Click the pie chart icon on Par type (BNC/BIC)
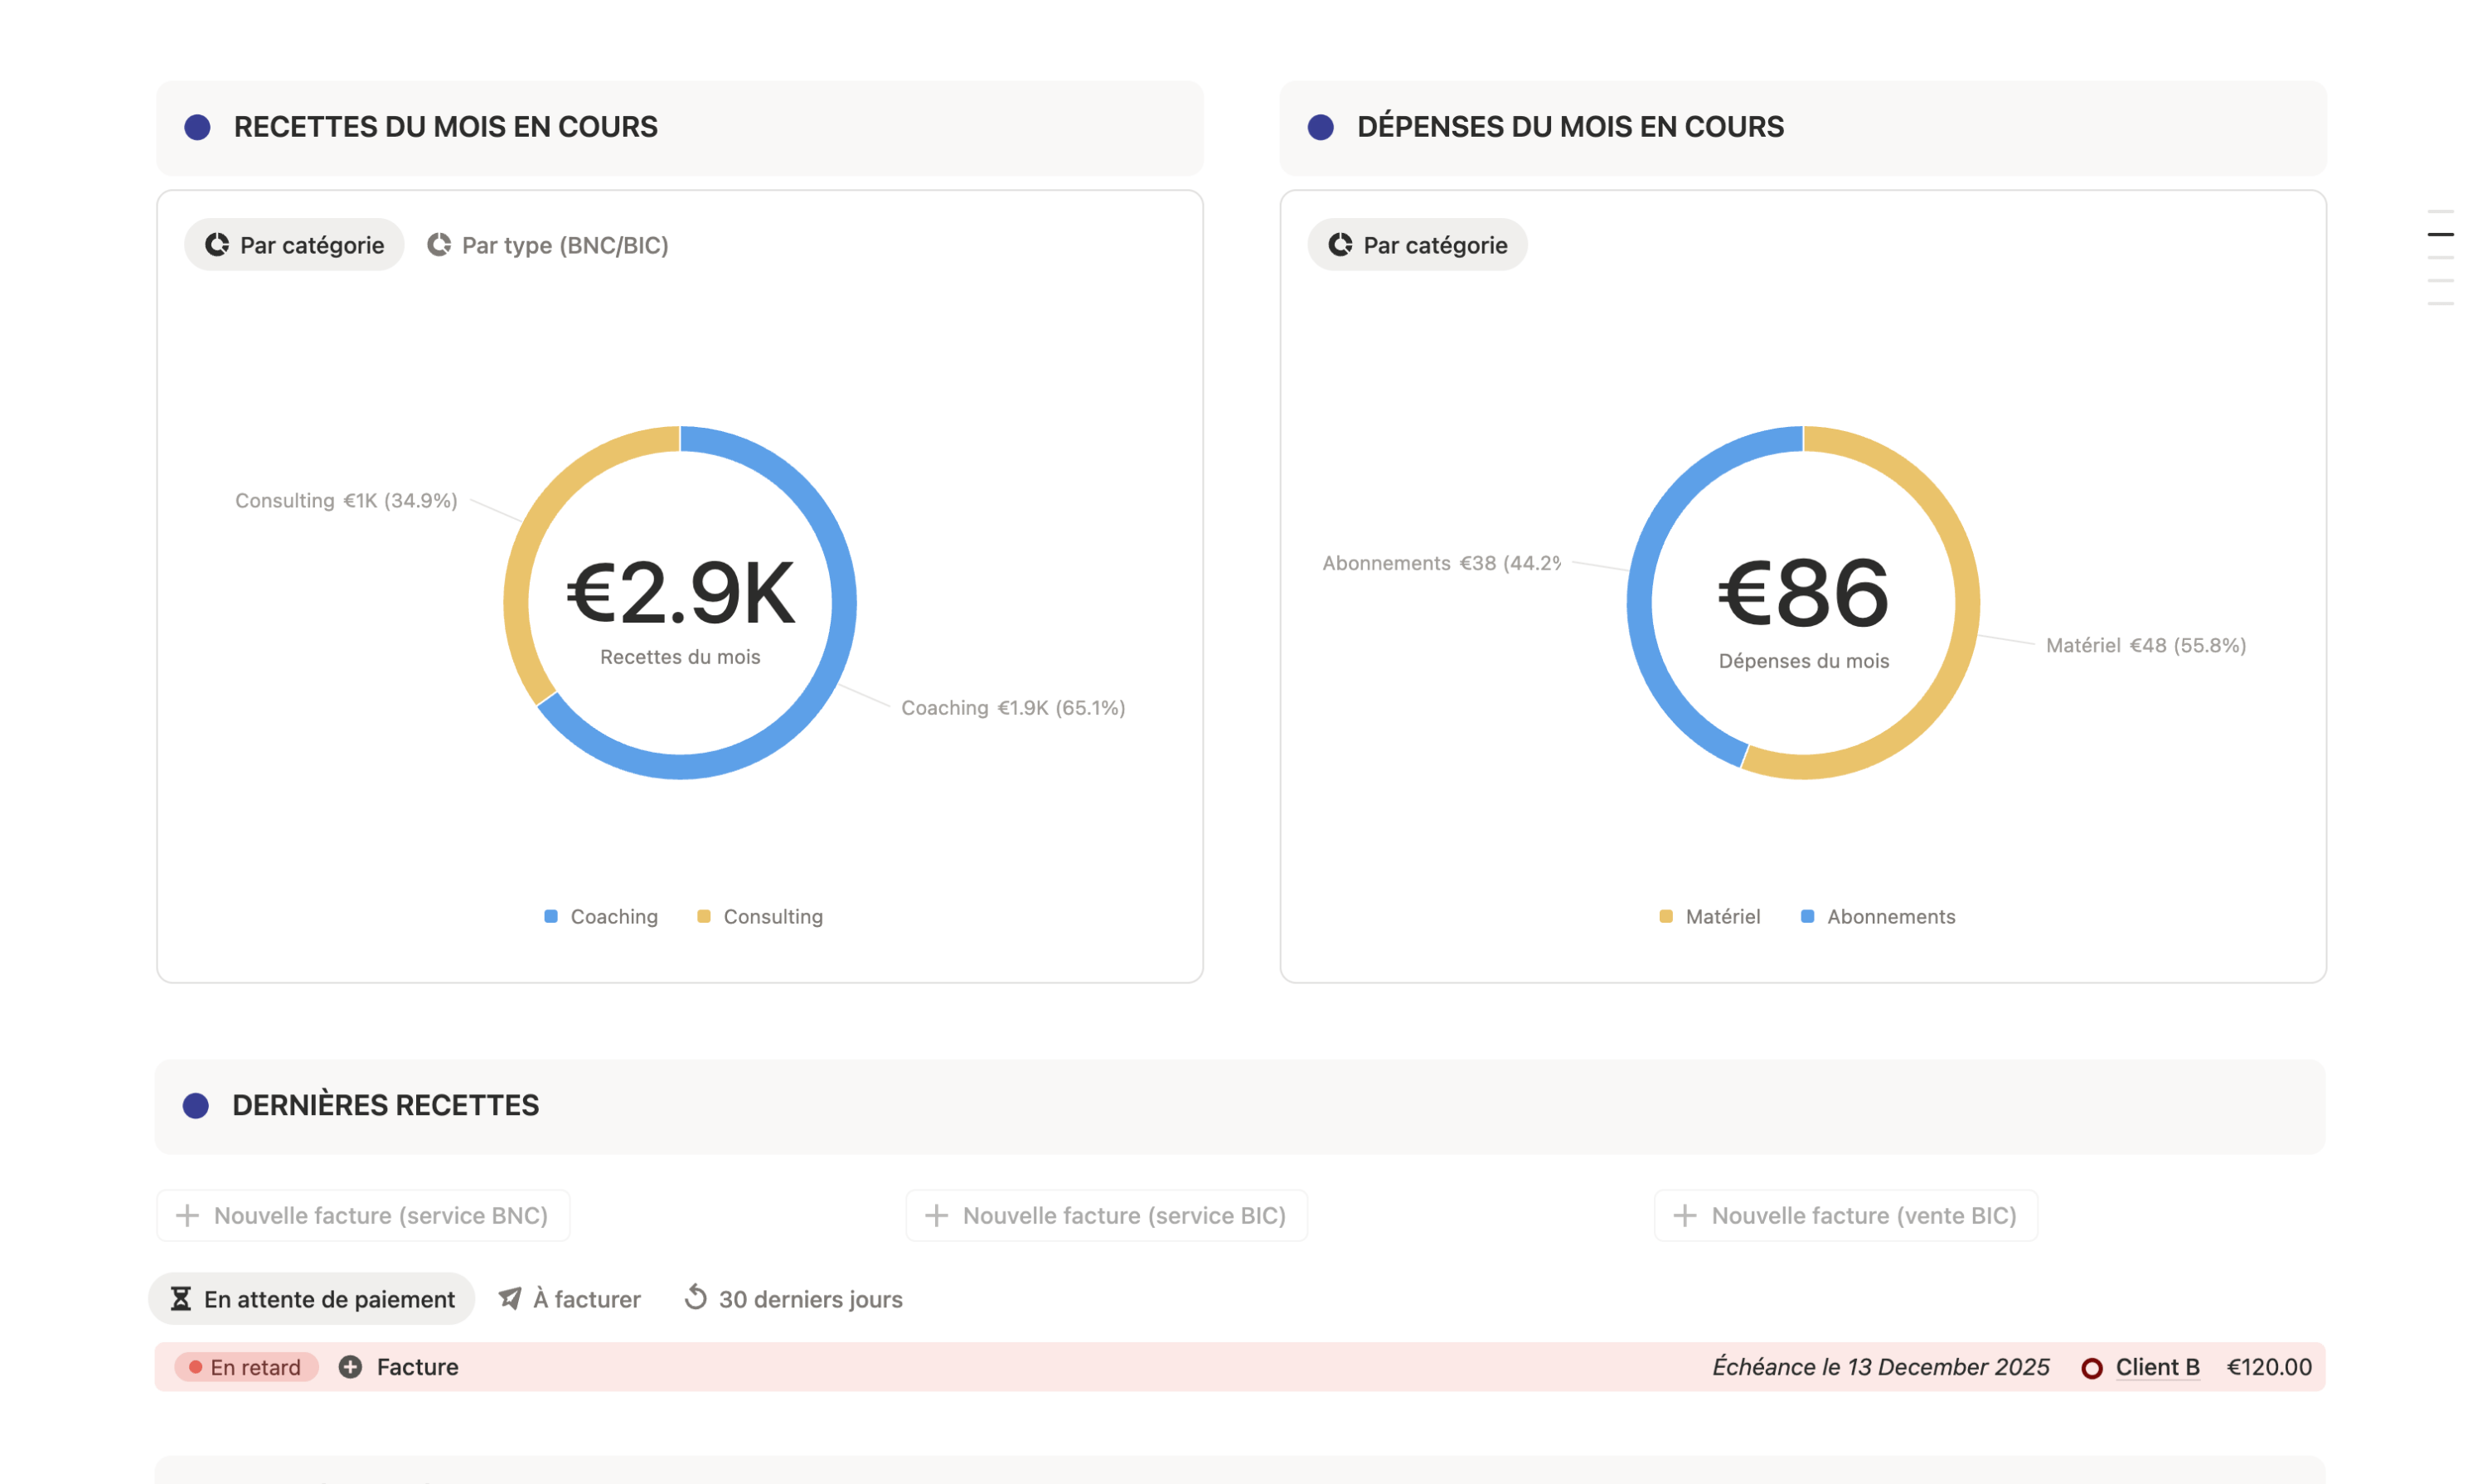The height and width of the screenshot is (1484, 2487). (440, 245)
